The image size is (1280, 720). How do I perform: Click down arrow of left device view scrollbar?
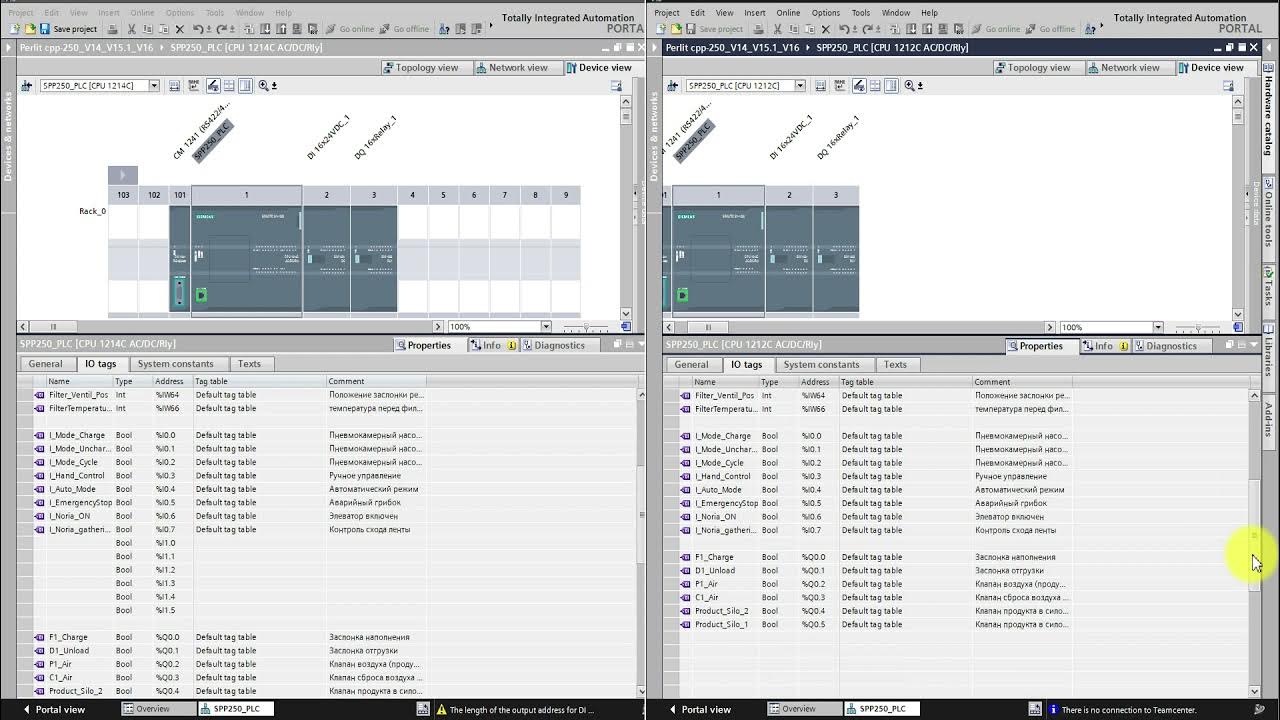[x=626, y=313]
